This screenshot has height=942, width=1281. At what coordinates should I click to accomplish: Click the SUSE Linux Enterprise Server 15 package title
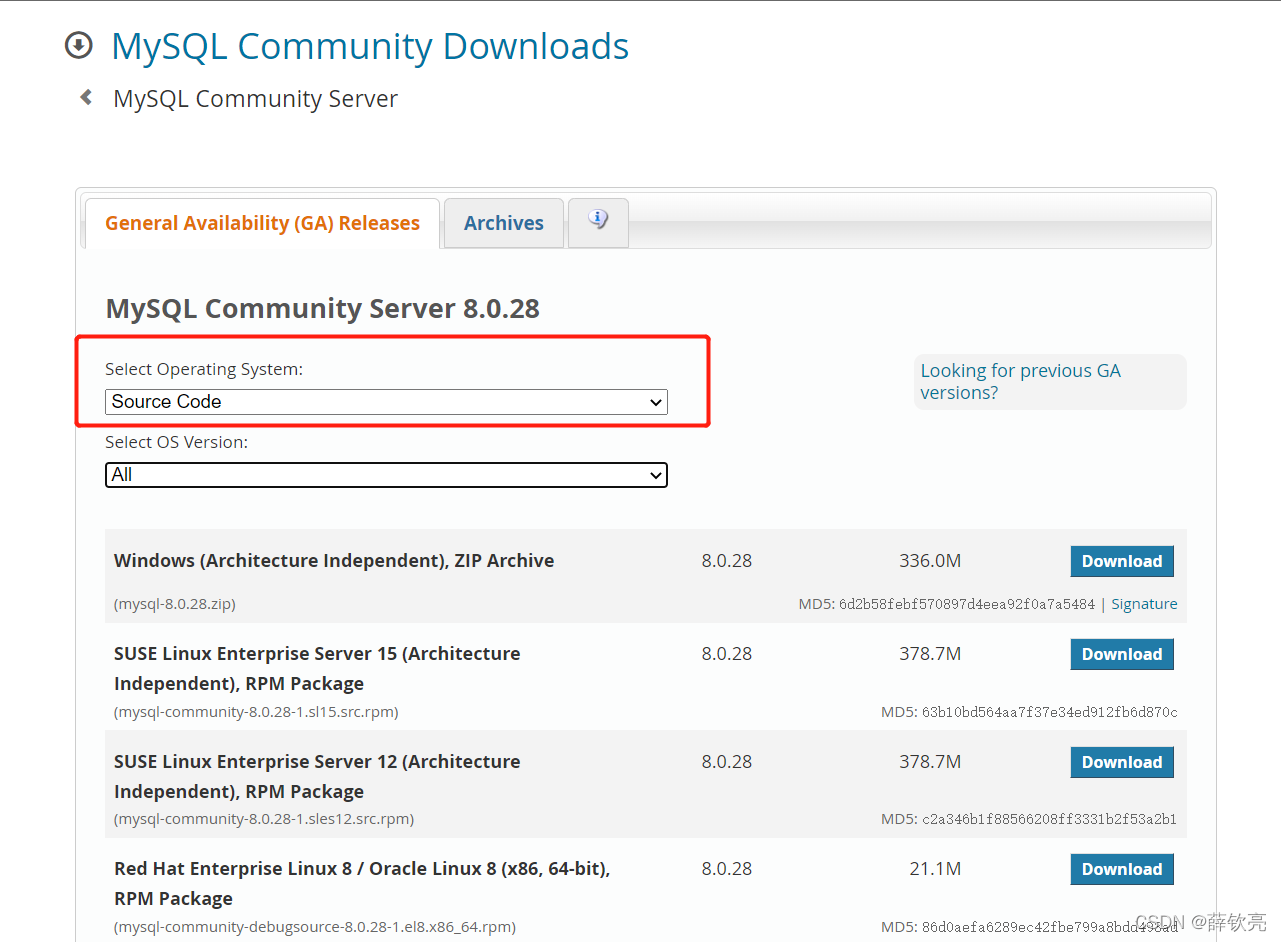click(317, 668)
